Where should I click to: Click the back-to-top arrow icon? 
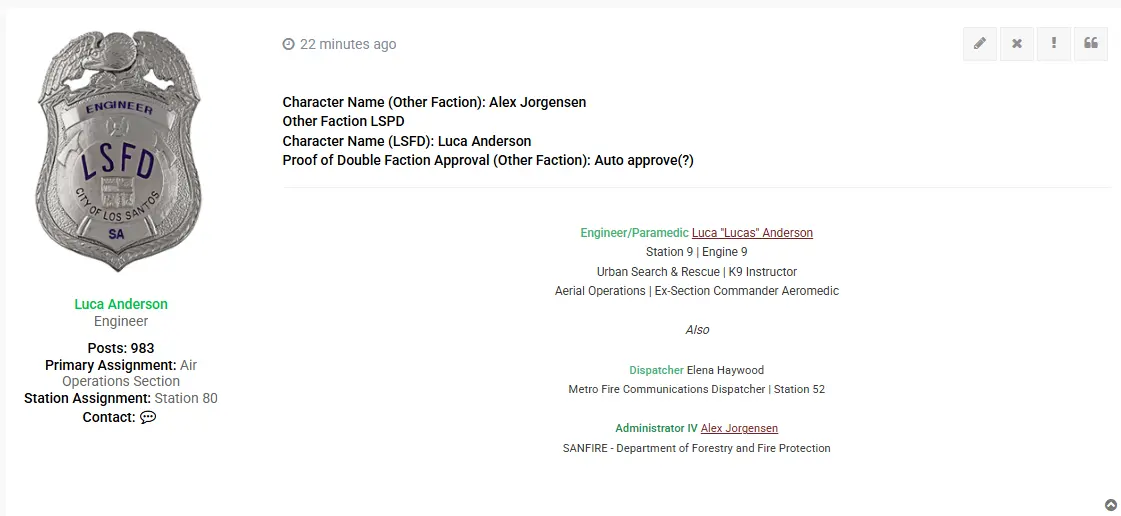[x=1111, y=505]
